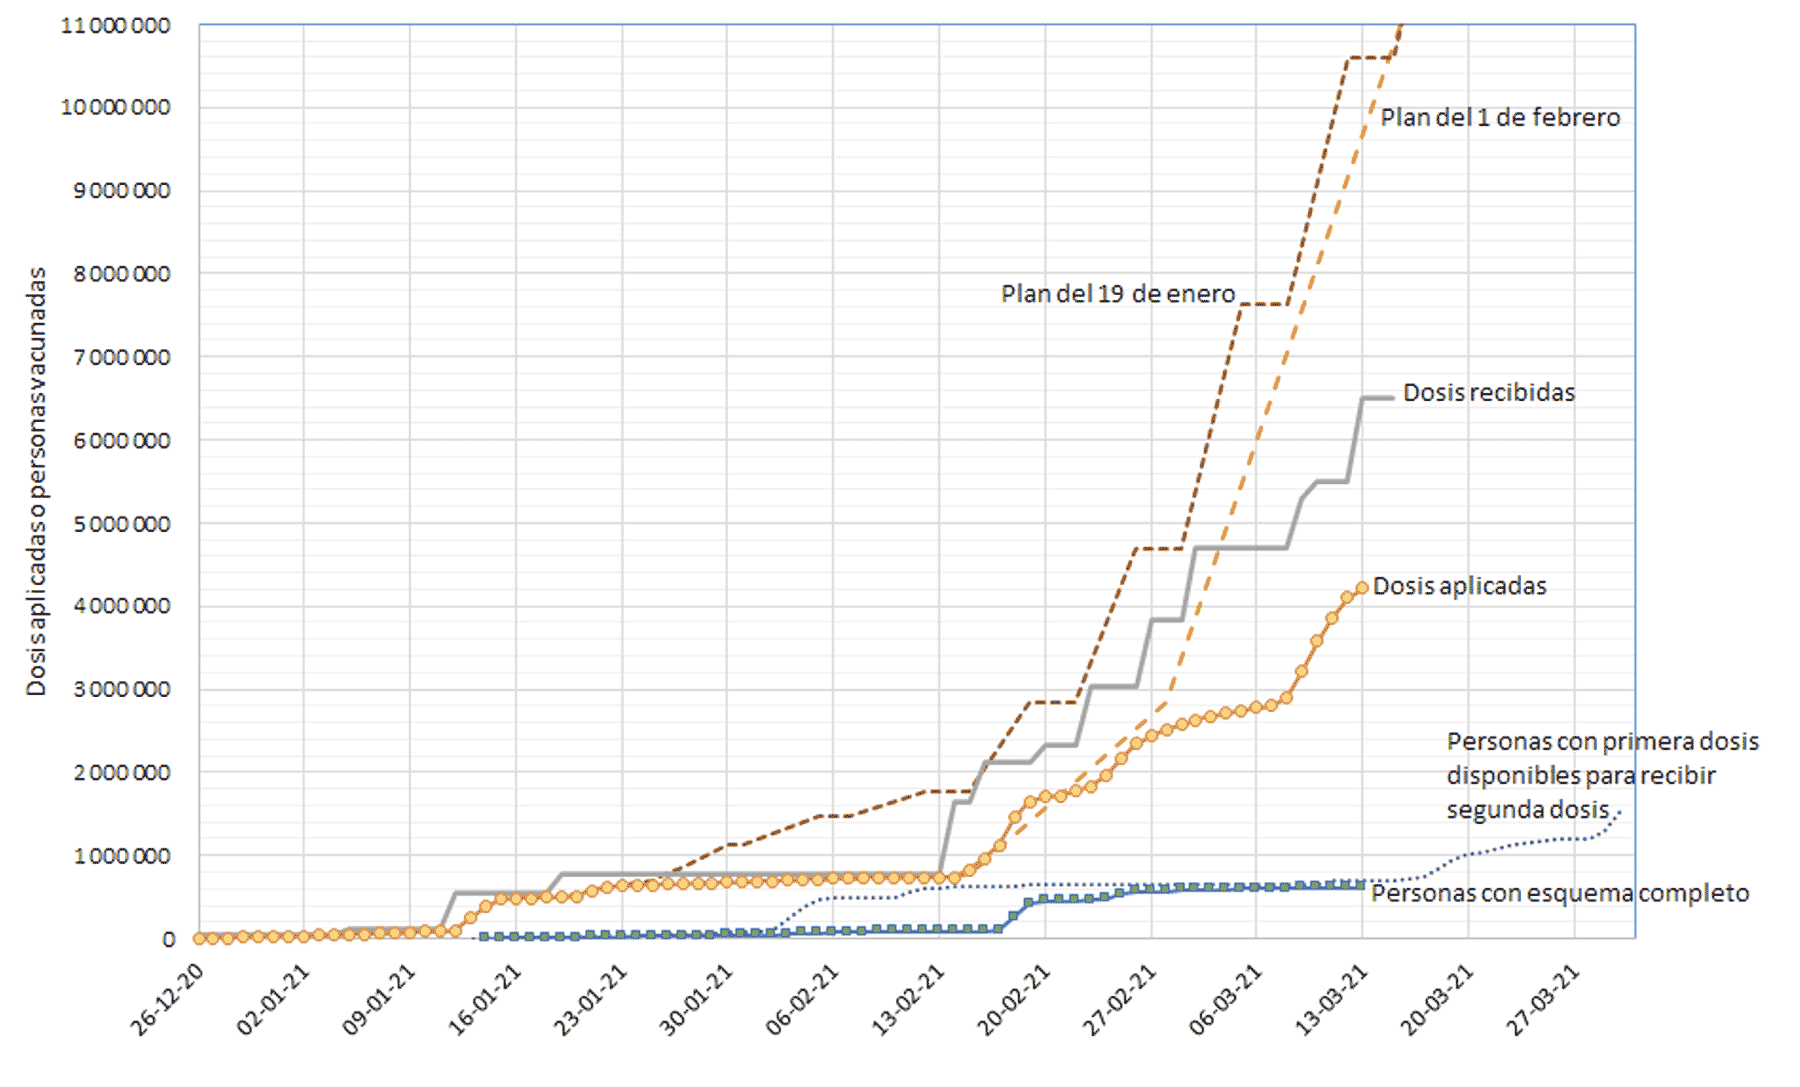
Task: Click the 0 value on the y-axis
Action: click(x=168, y=940)
